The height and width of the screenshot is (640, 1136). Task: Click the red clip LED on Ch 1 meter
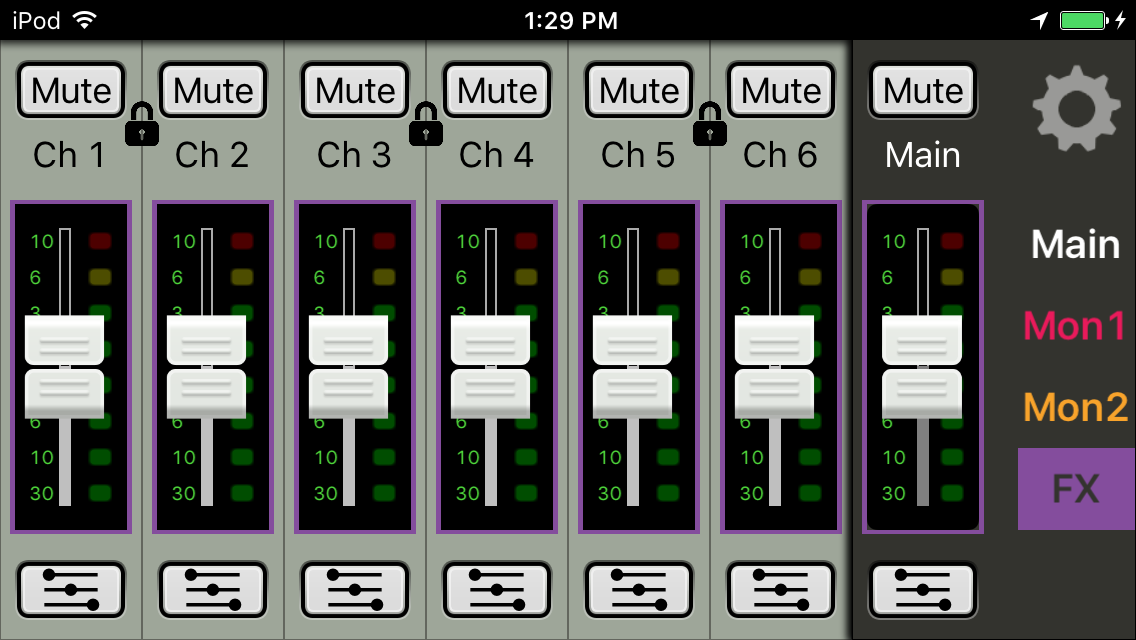pos(100,241)
